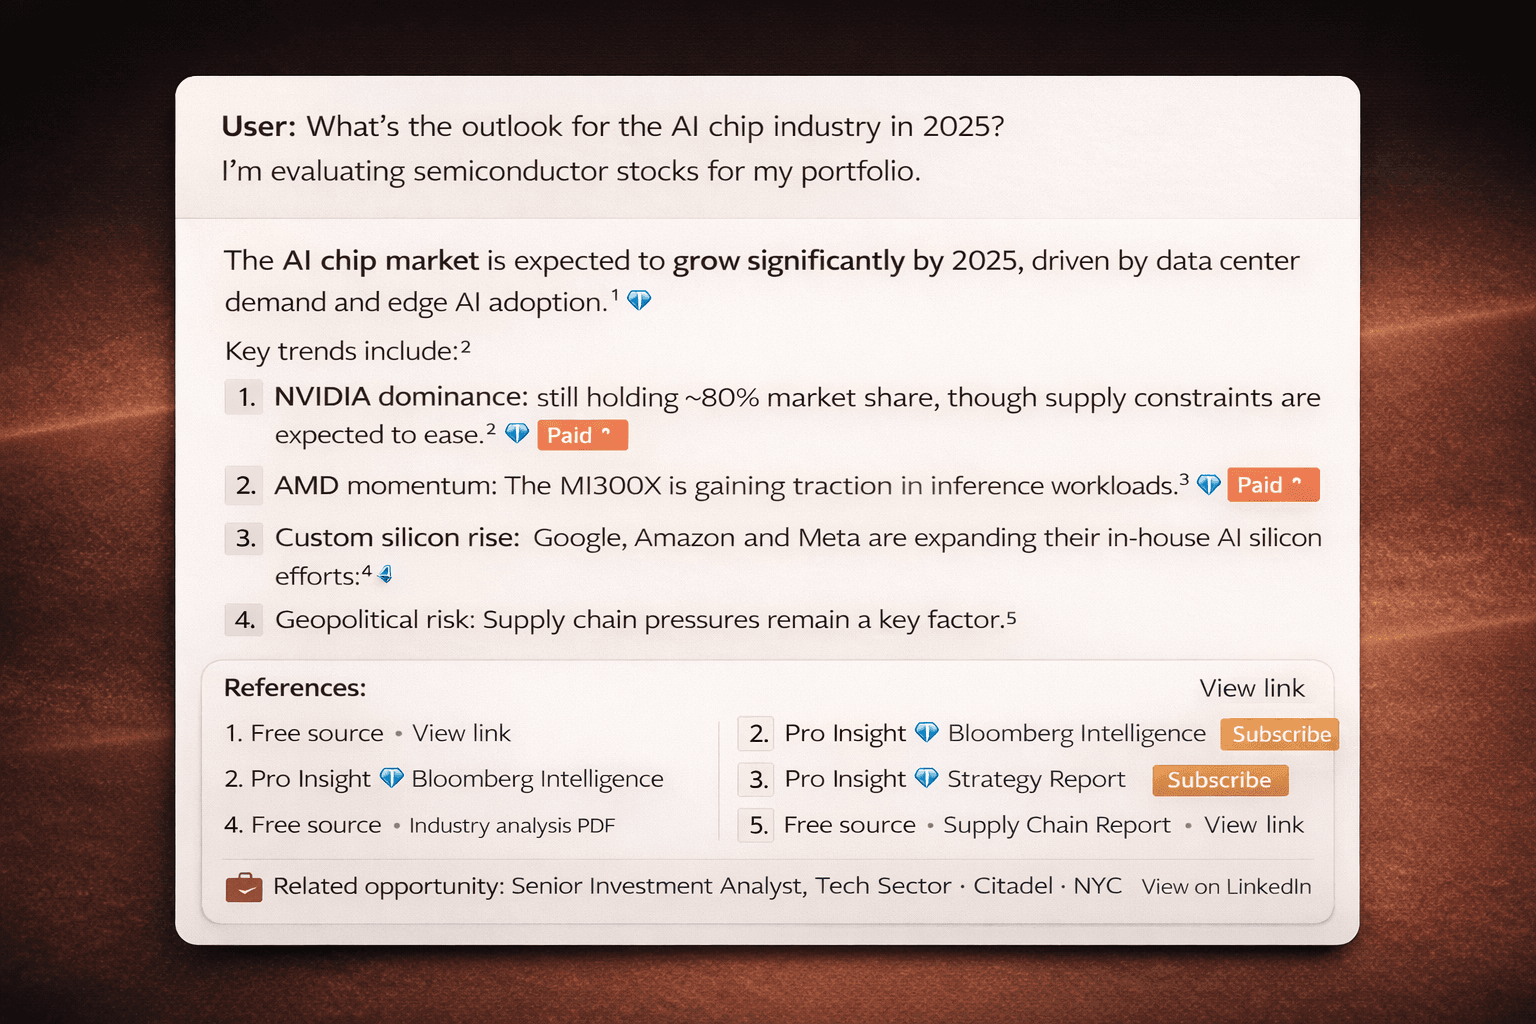
Task: Expand the Paid badge on the NVIDIA dominance item
Action: [x=582, y=435]
